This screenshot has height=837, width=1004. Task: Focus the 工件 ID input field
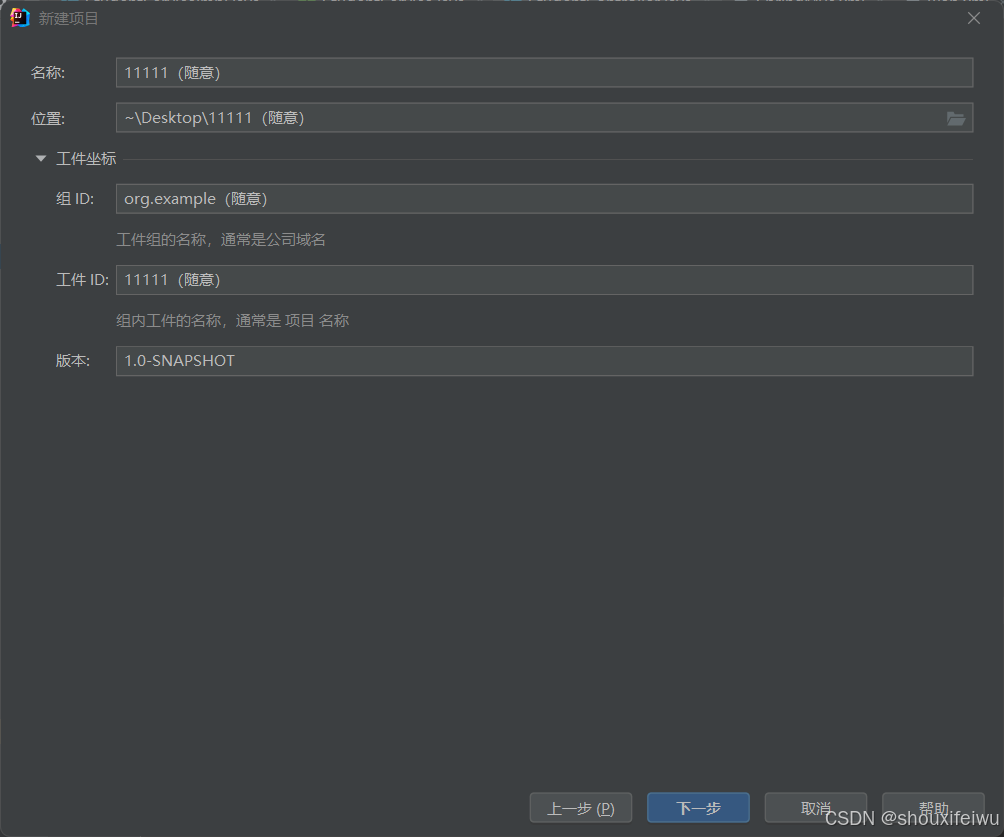tap(544, 280)
